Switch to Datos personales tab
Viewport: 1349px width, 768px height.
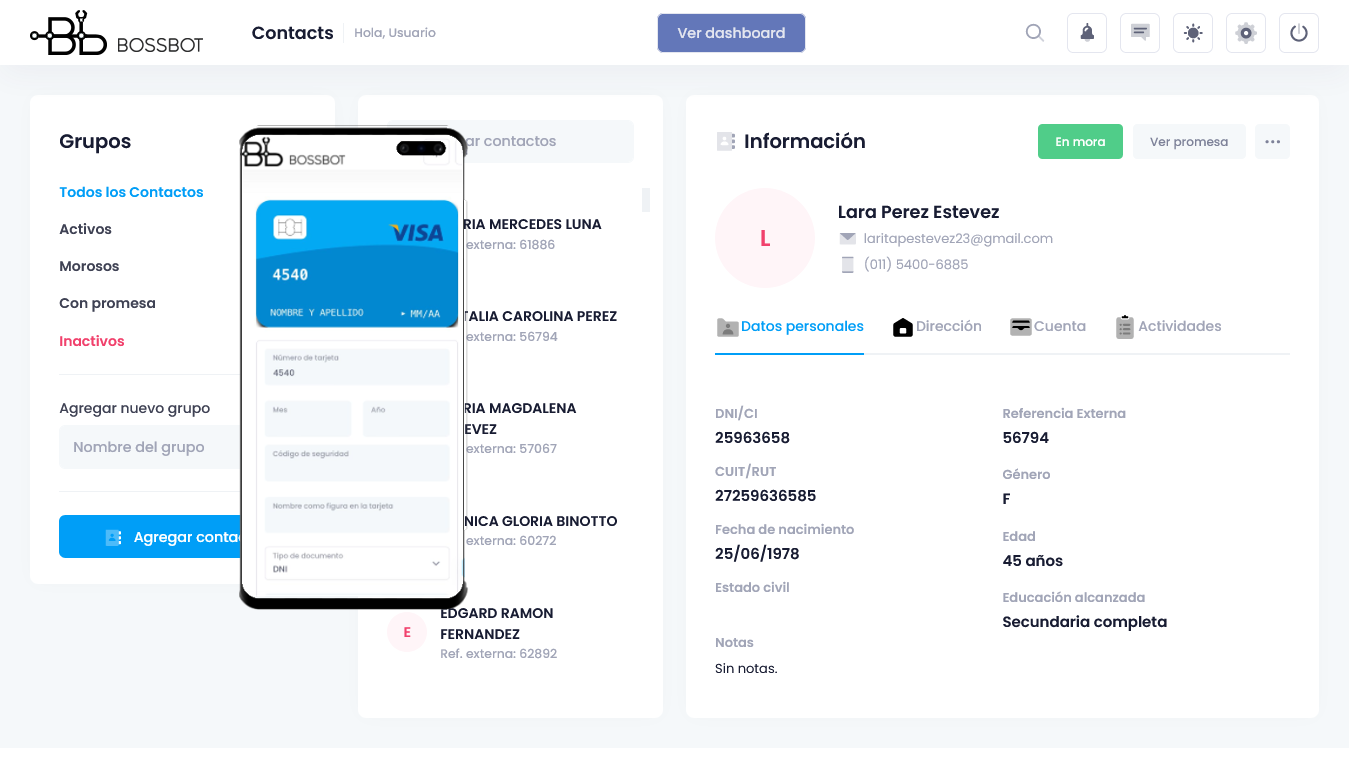[x=790, y=327]
